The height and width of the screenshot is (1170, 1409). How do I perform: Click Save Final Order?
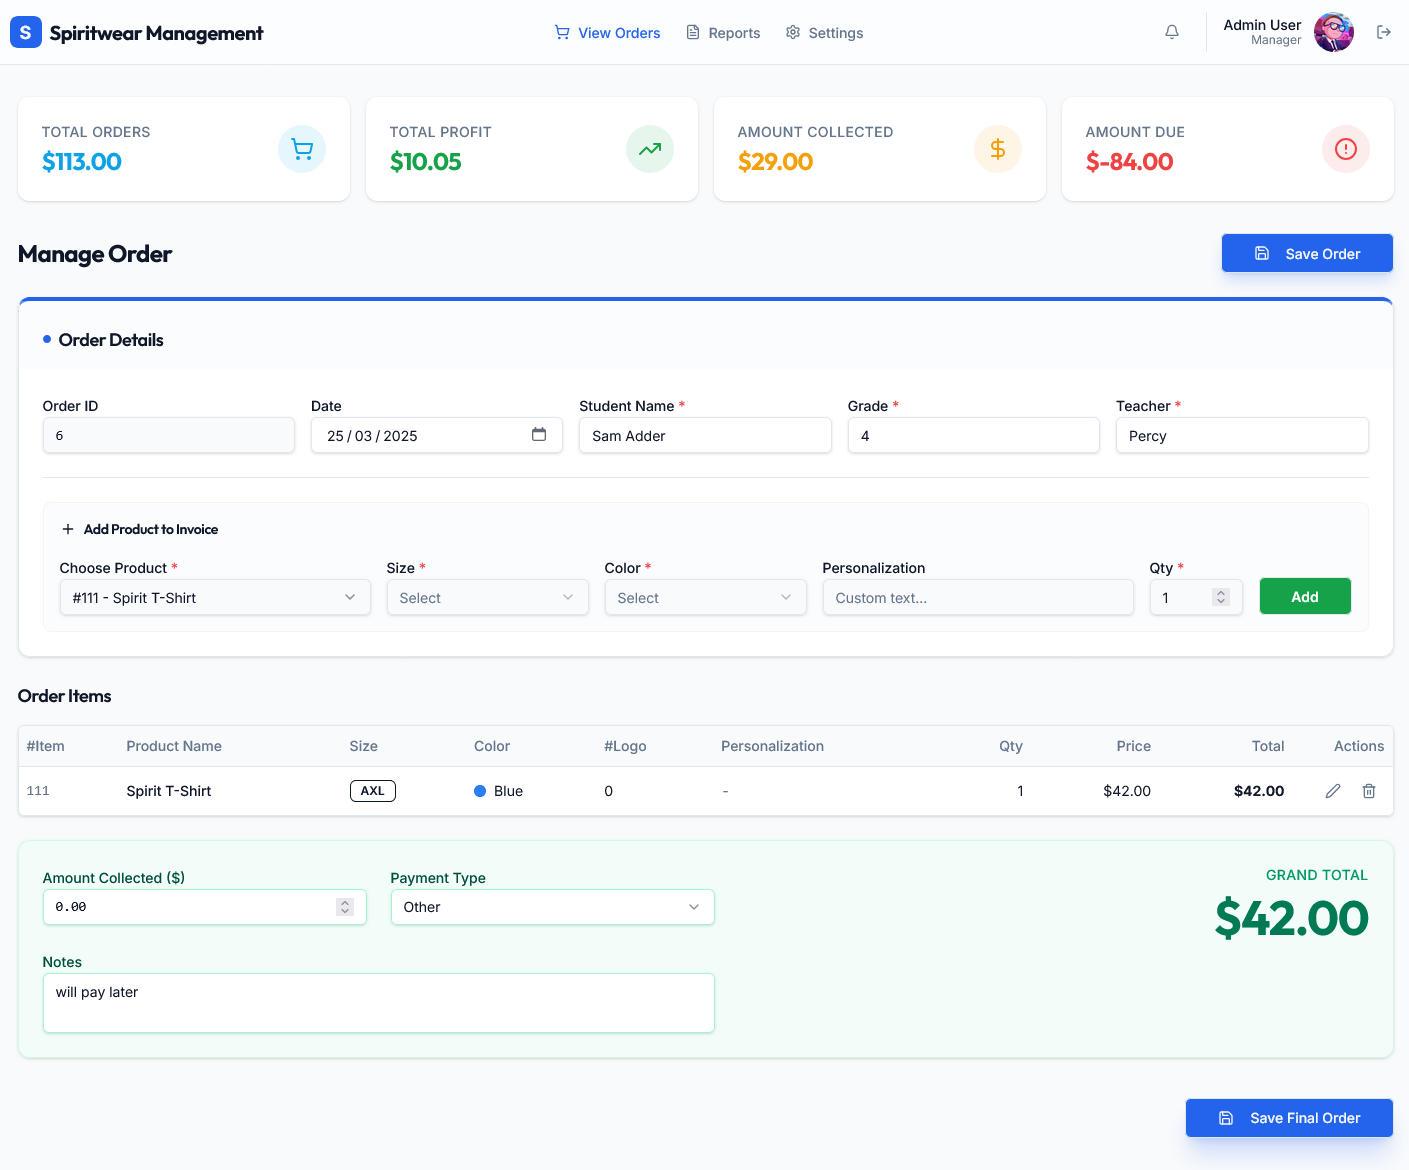click(1289, 1118)
